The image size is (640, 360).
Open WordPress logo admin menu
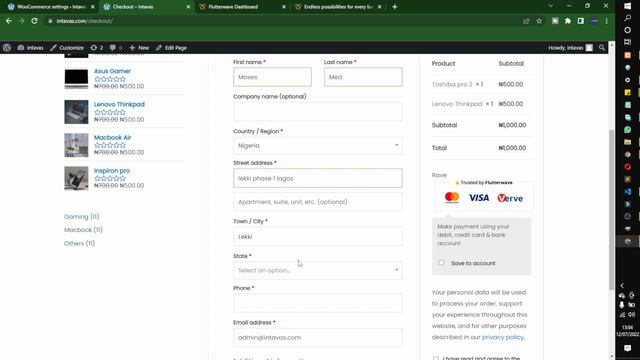pos(7,48)
